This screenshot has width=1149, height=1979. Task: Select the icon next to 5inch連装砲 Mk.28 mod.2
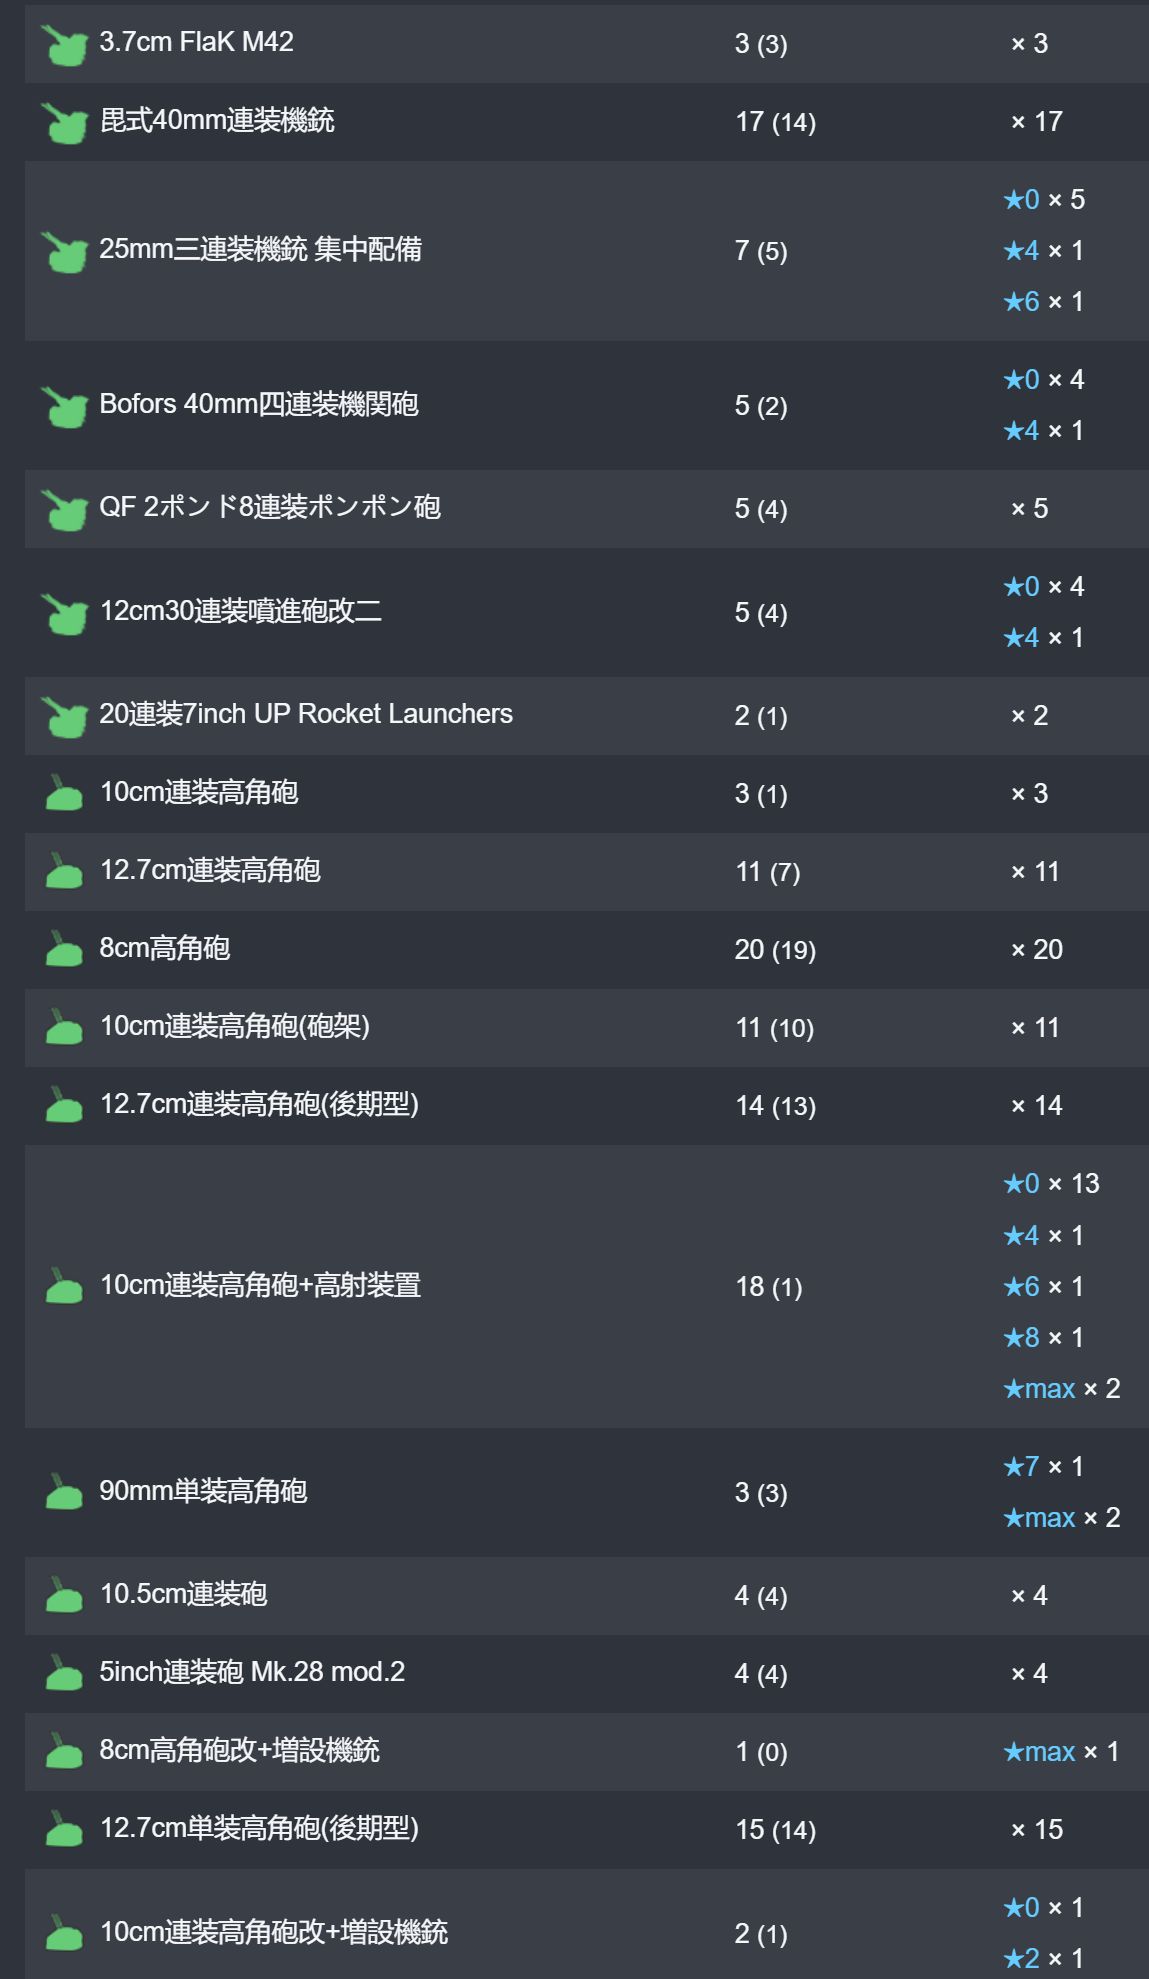65,1673
